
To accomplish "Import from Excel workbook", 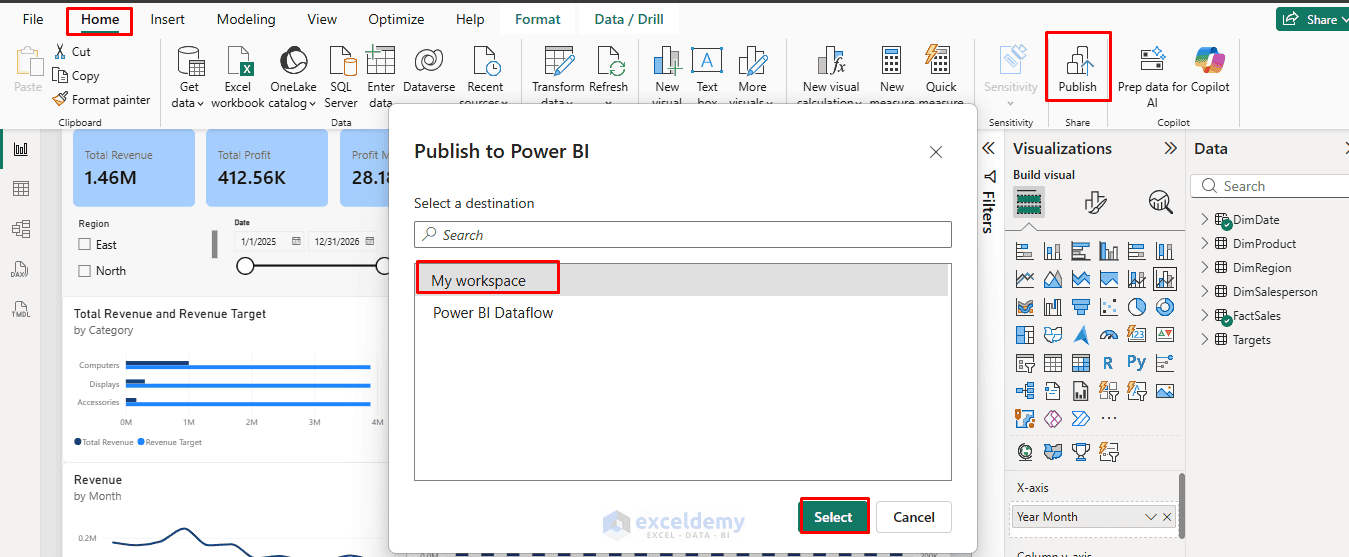I will coord(238,75).
